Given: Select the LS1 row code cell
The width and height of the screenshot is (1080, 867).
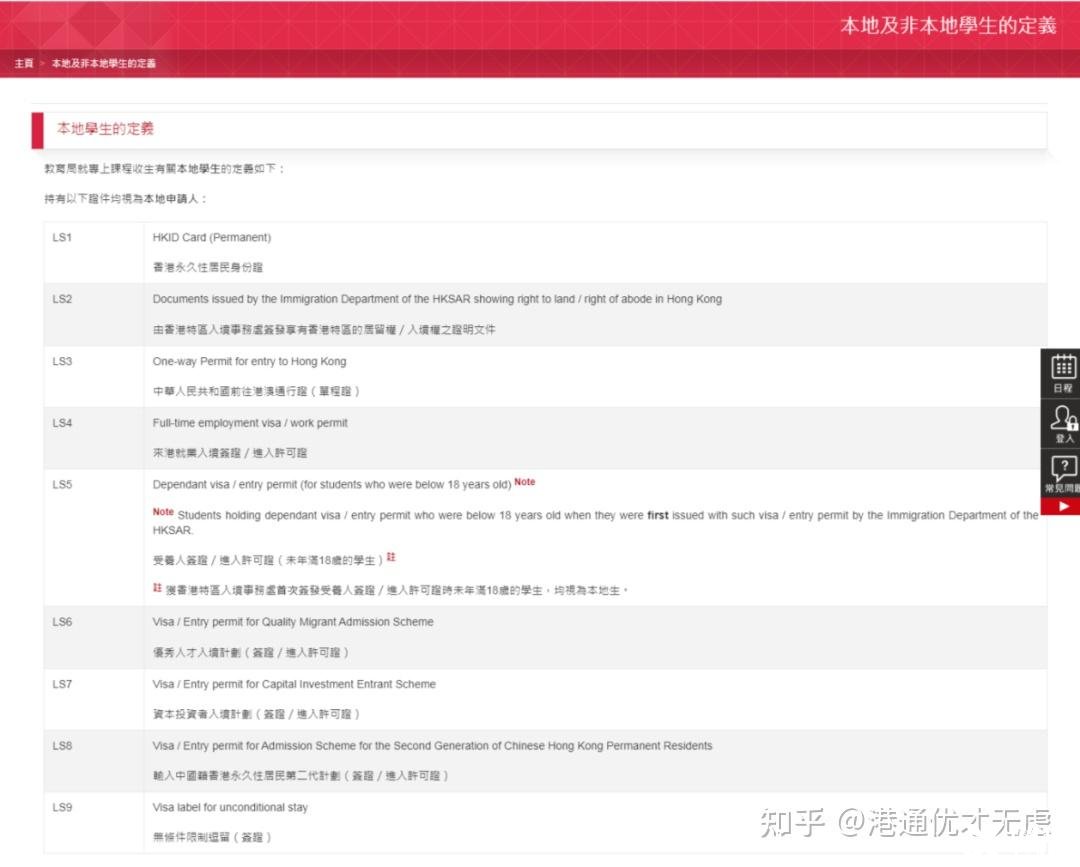Looking at the screenshot, I should (94, 252).
